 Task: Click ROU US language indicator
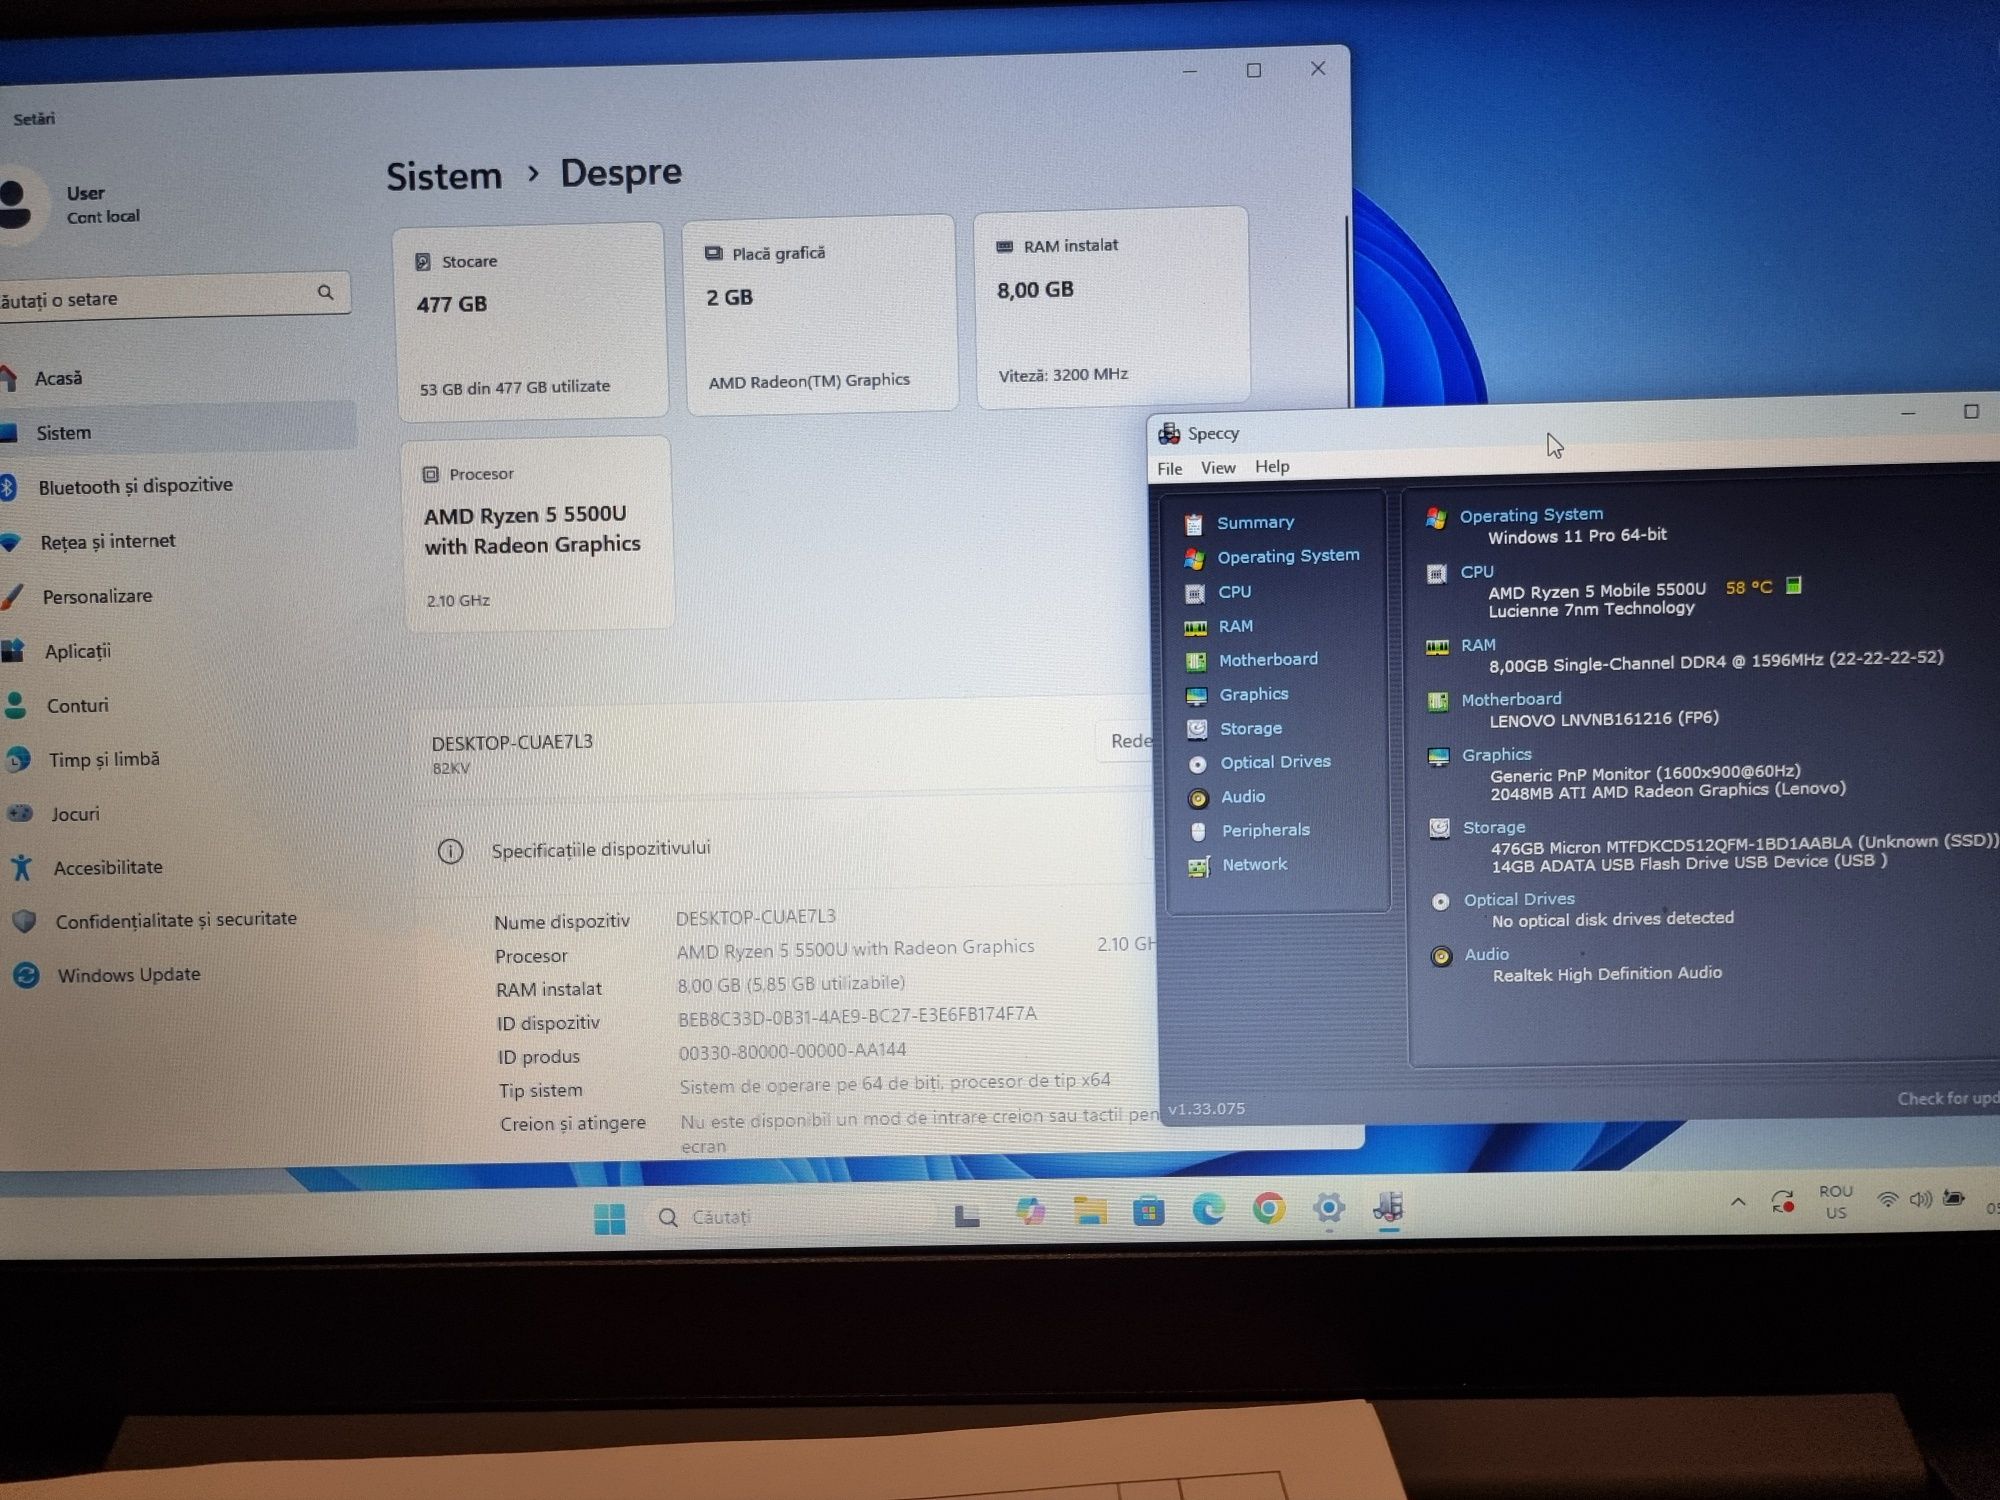(1836, 1202)
